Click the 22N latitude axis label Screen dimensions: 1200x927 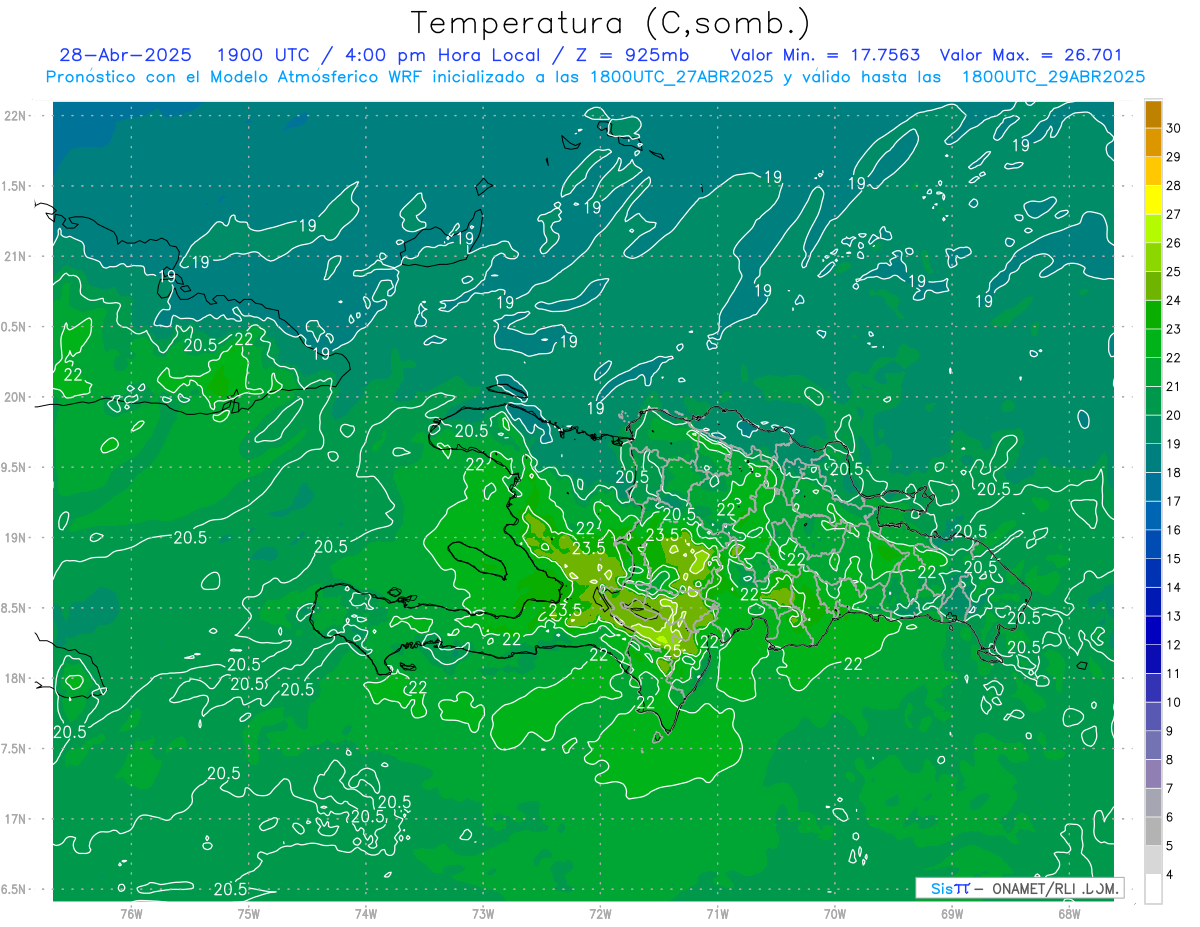(x=16, y=116)
